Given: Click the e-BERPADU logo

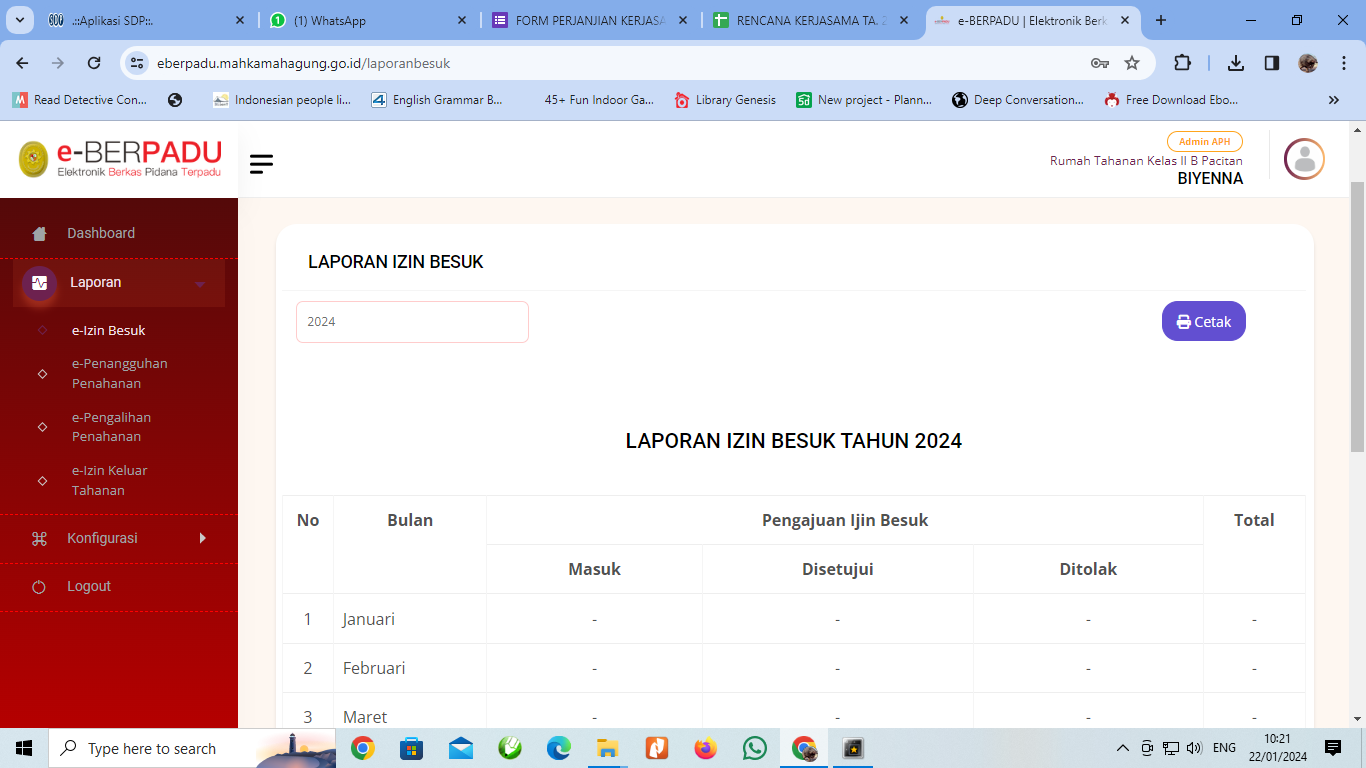Looking at the screenshot, I should (120, 159).
